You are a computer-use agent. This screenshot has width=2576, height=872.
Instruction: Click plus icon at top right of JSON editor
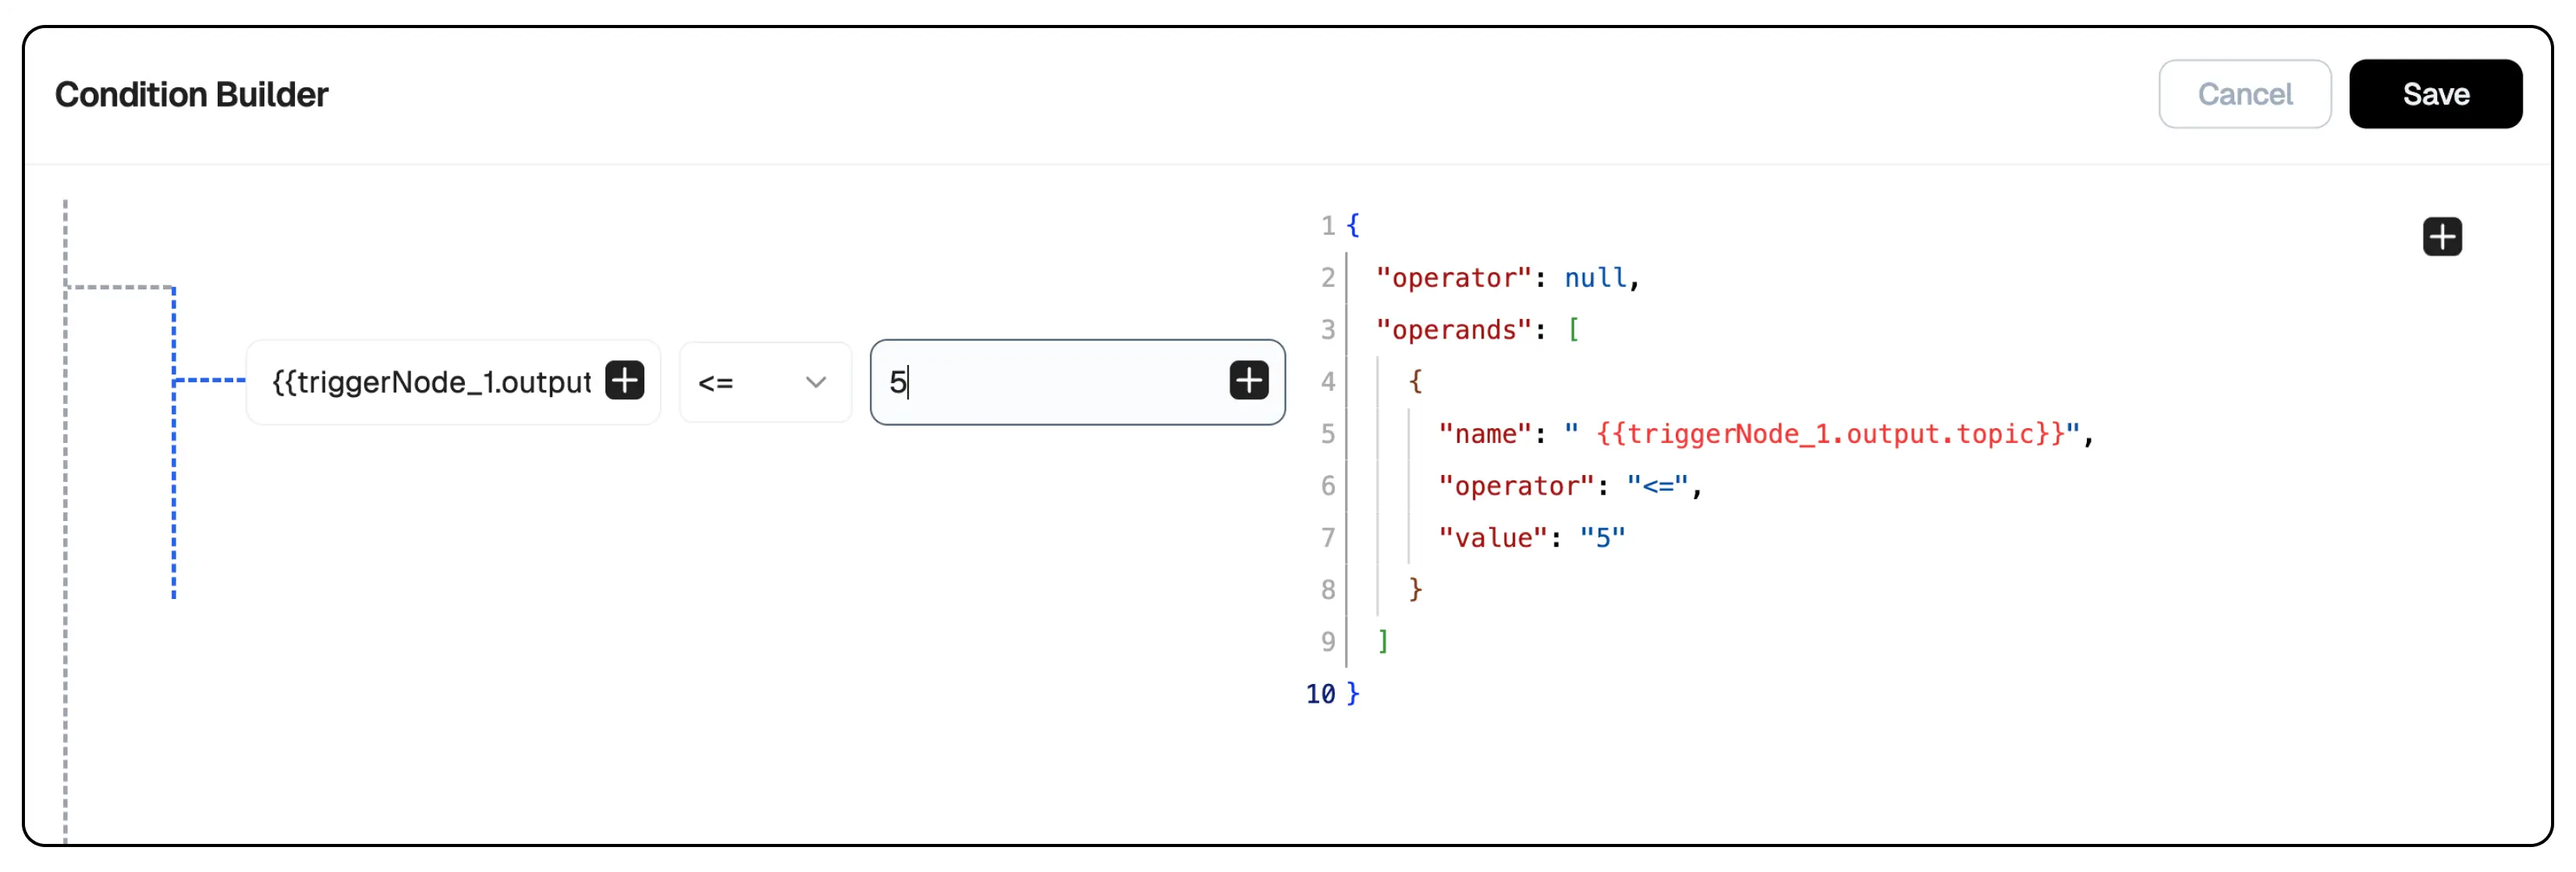click(2442, 237)
